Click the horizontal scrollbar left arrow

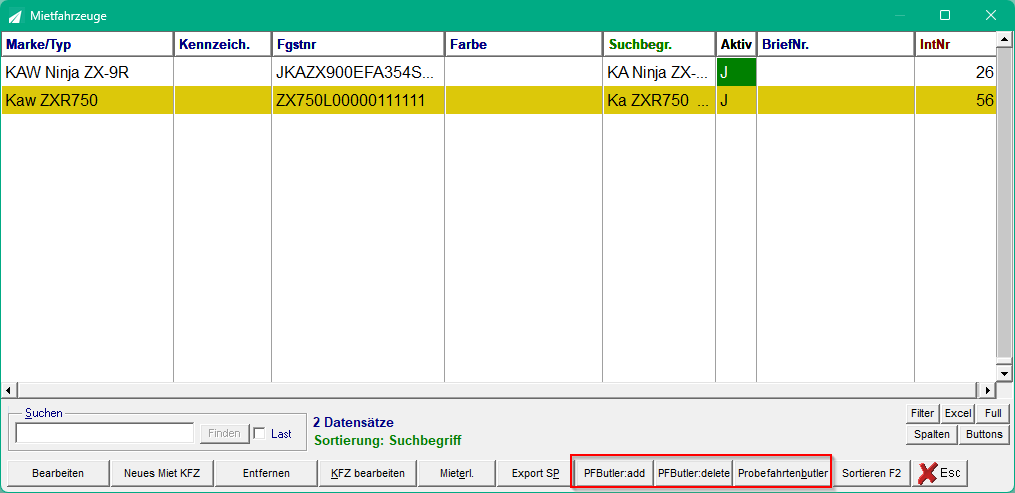[8, 390]
